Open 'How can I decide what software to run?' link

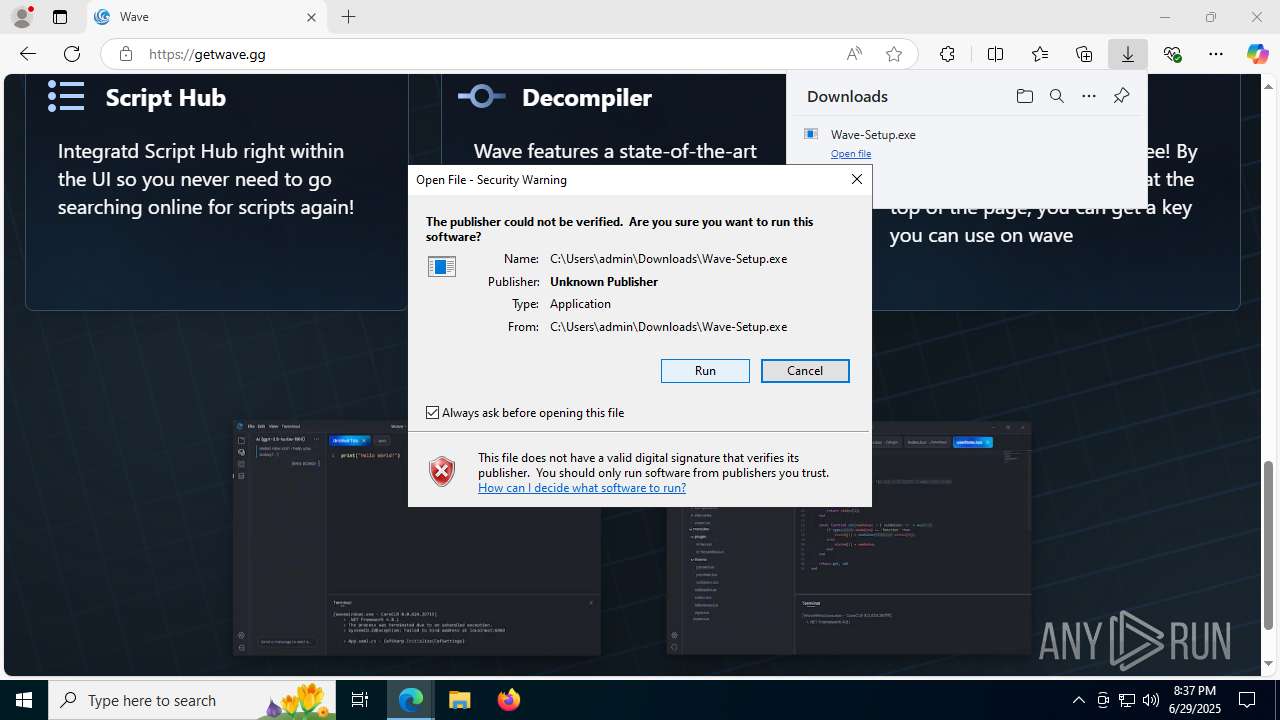[582, 488]
